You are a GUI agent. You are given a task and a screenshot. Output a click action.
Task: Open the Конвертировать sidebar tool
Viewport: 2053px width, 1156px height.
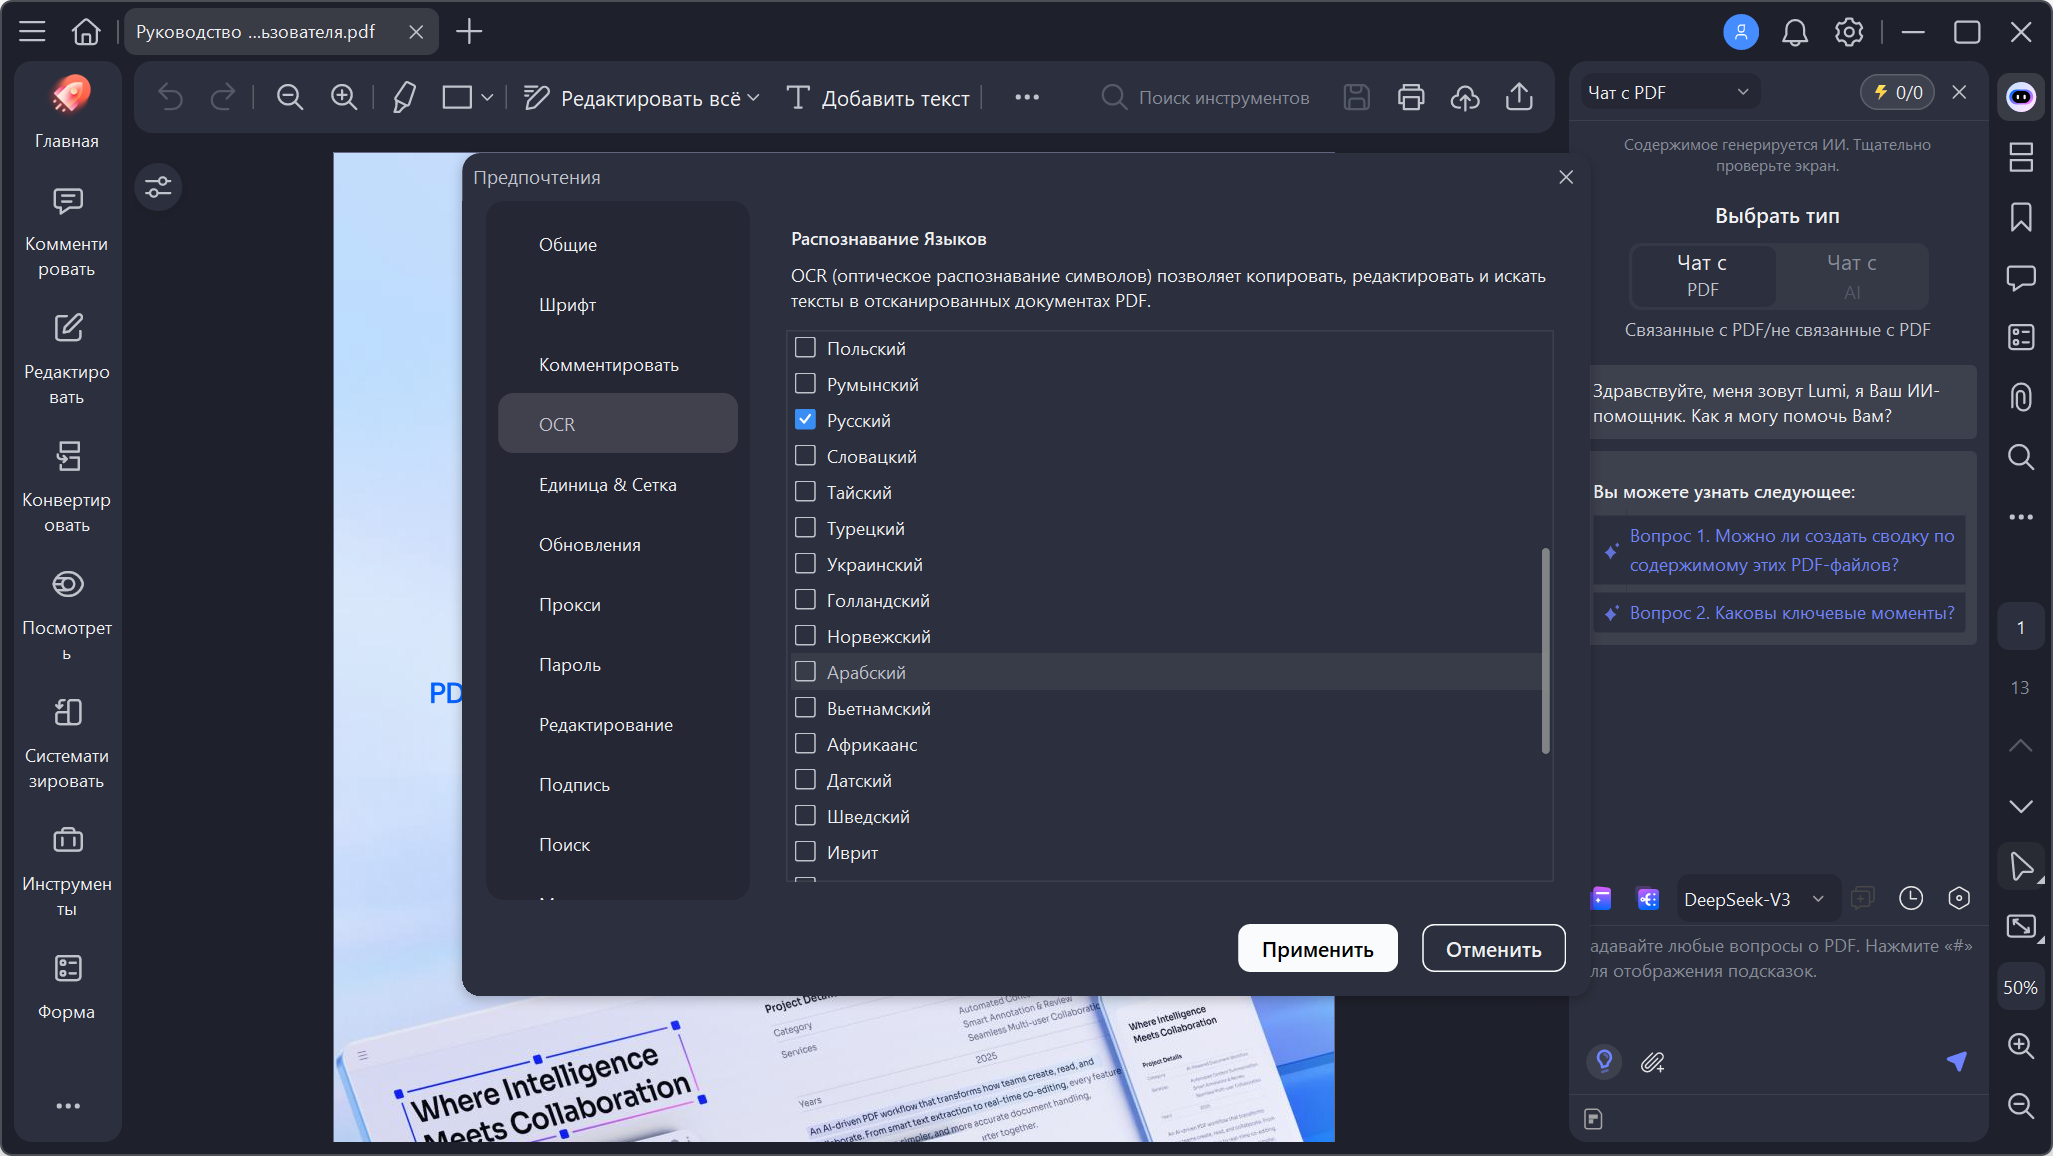coord(67,486)
